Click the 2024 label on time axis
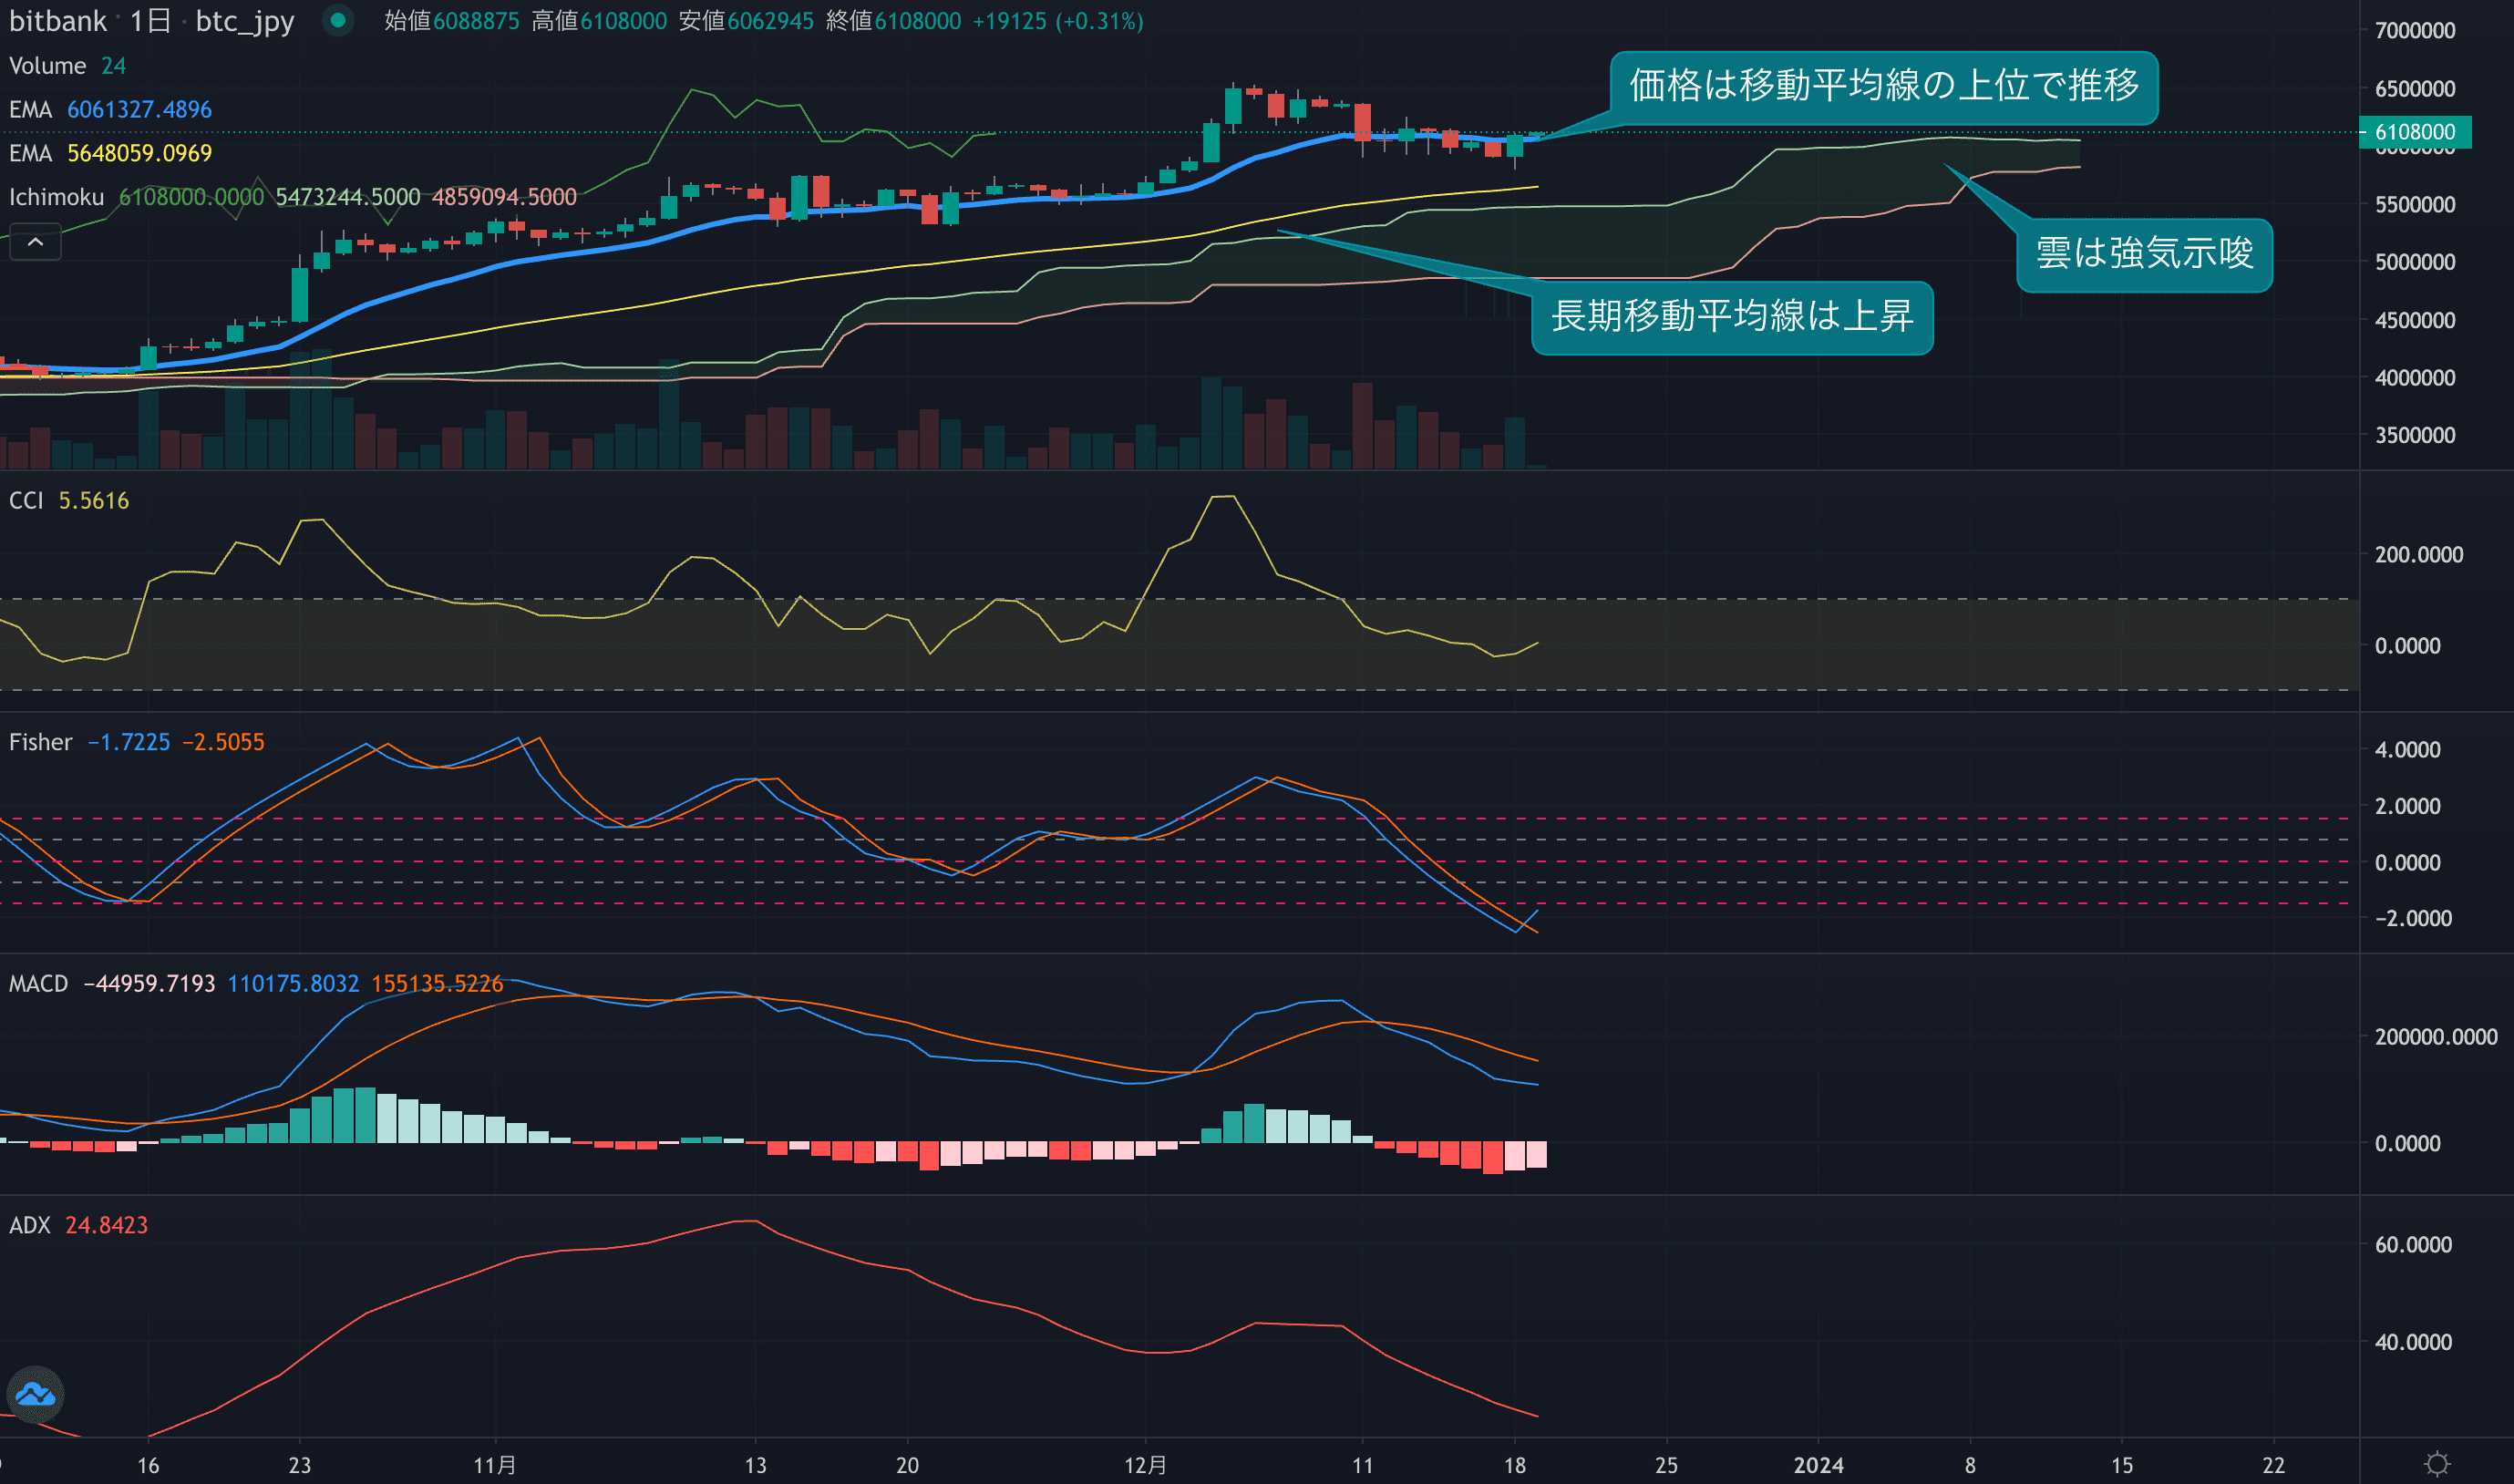 pyautogui.click(x=1817, y=1465)
